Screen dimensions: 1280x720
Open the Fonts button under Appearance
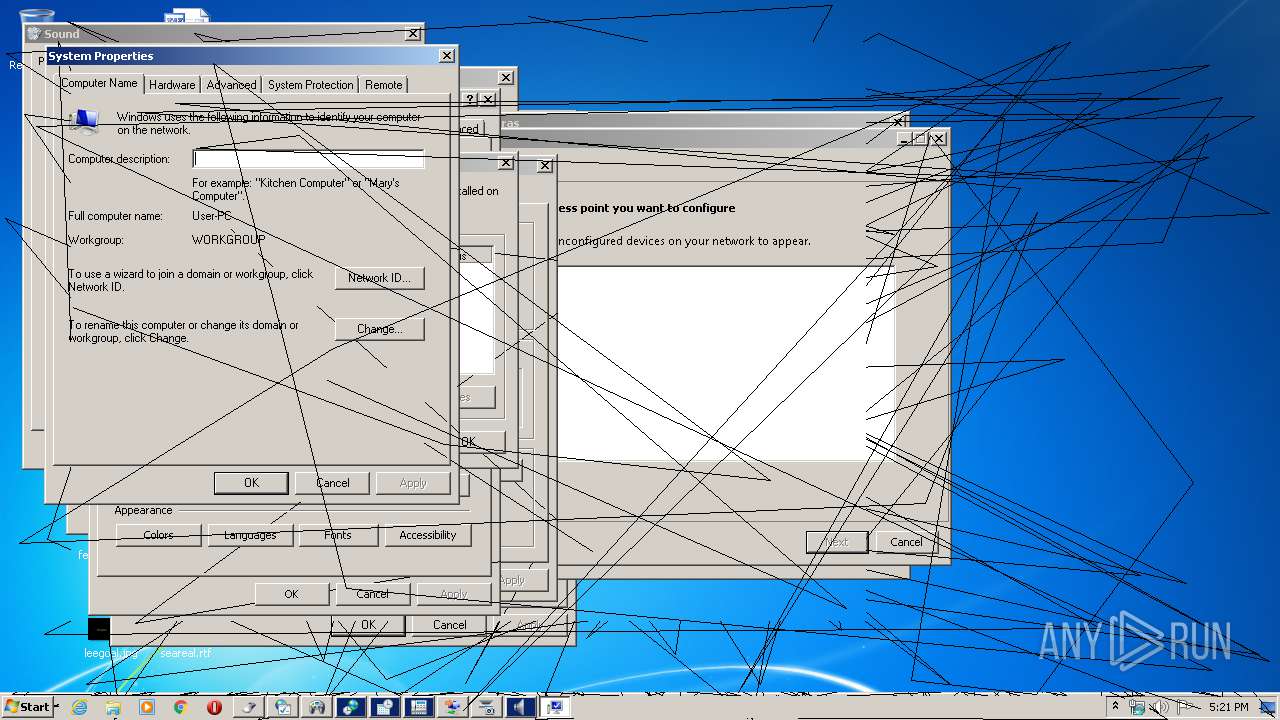tap(338, 535)
